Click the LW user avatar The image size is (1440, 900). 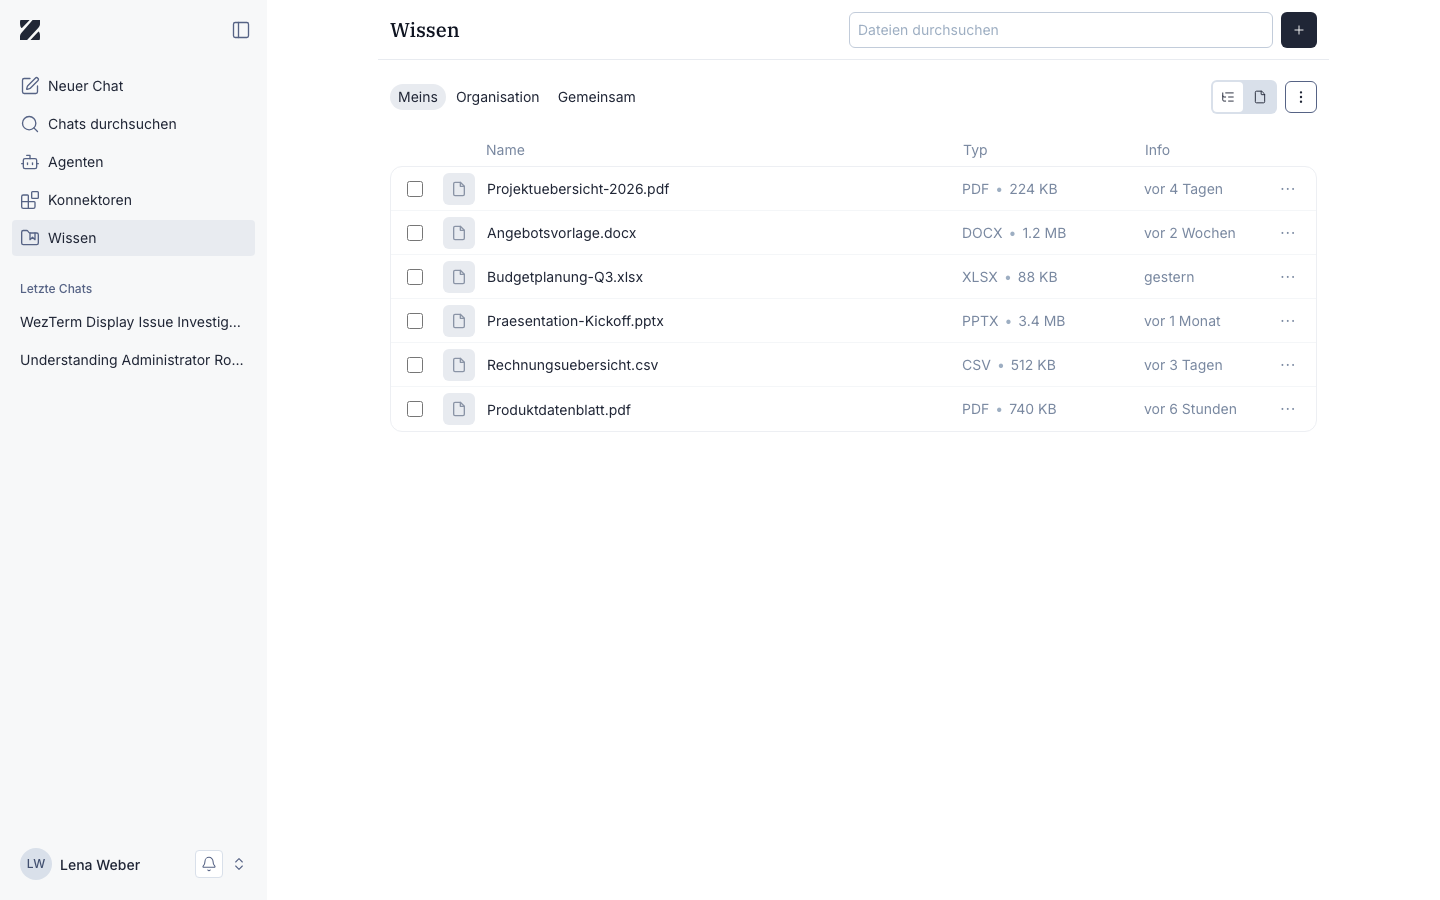point(36,864)
